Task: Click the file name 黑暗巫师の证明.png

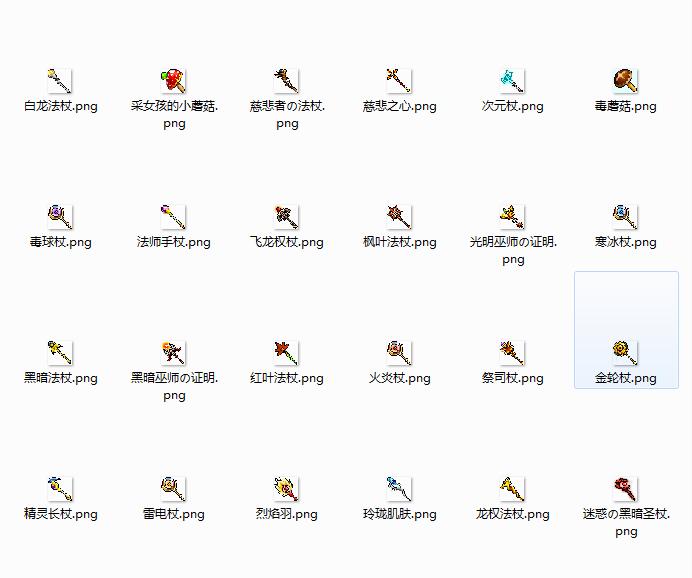Action: point(174,387)
